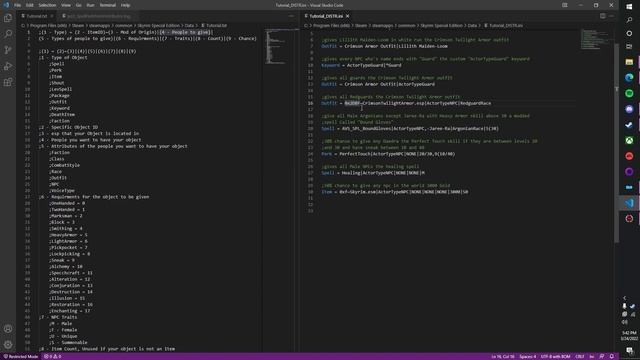Switch to the Tutorial.txt tab

[37, 16]
